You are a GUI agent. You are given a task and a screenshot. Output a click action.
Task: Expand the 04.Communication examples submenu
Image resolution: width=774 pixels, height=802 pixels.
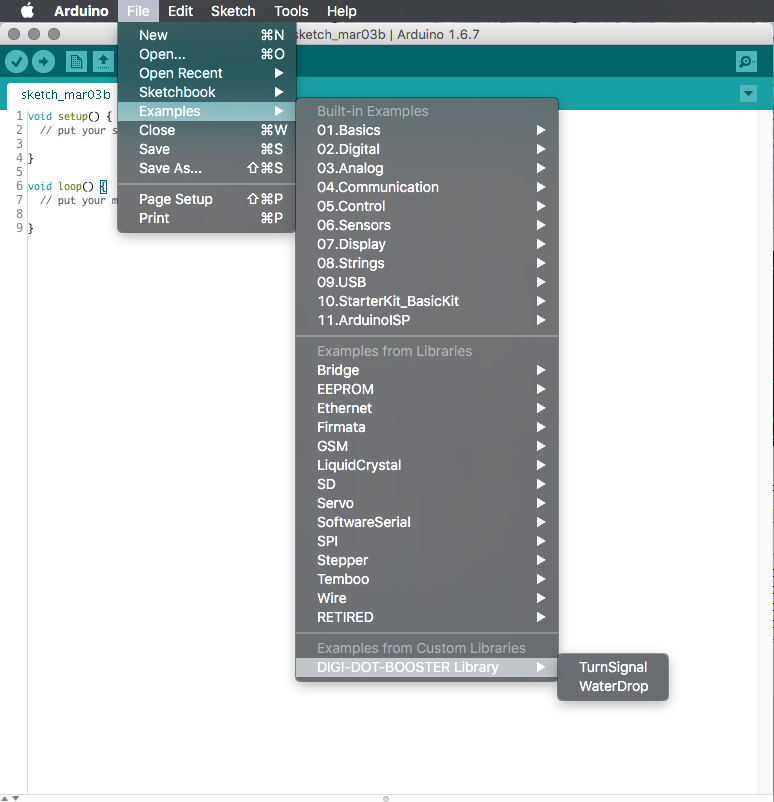427,187
